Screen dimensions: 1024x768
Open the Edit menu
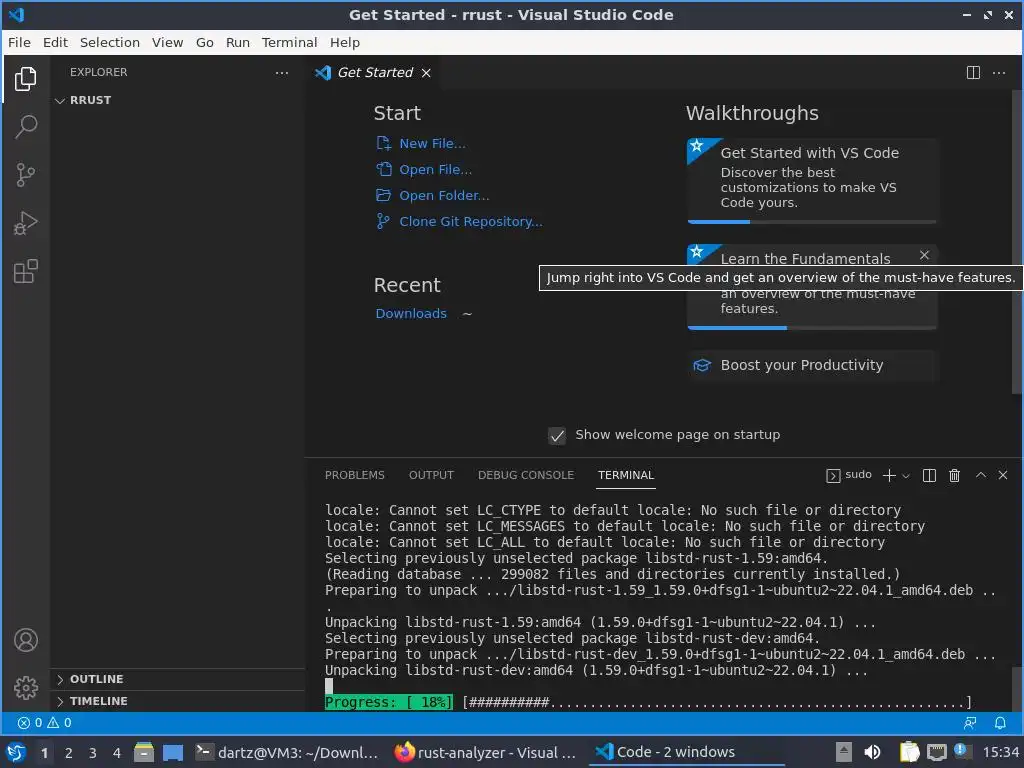point(55,42)
